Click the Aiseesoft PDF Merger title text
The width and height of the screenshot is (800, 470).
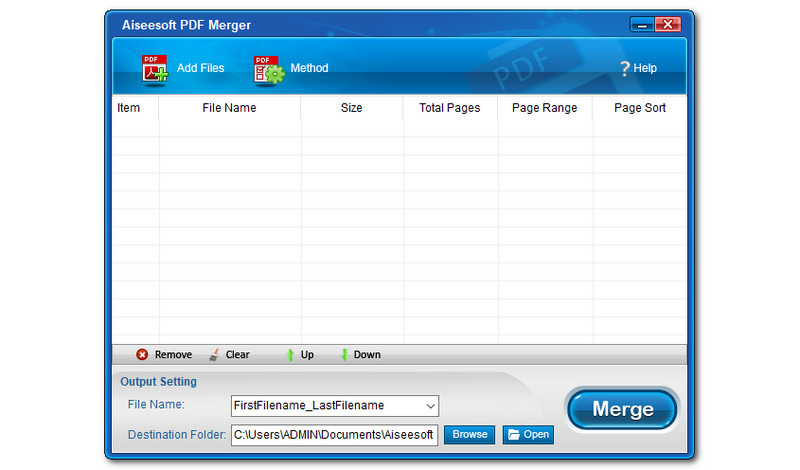[186, 25]
